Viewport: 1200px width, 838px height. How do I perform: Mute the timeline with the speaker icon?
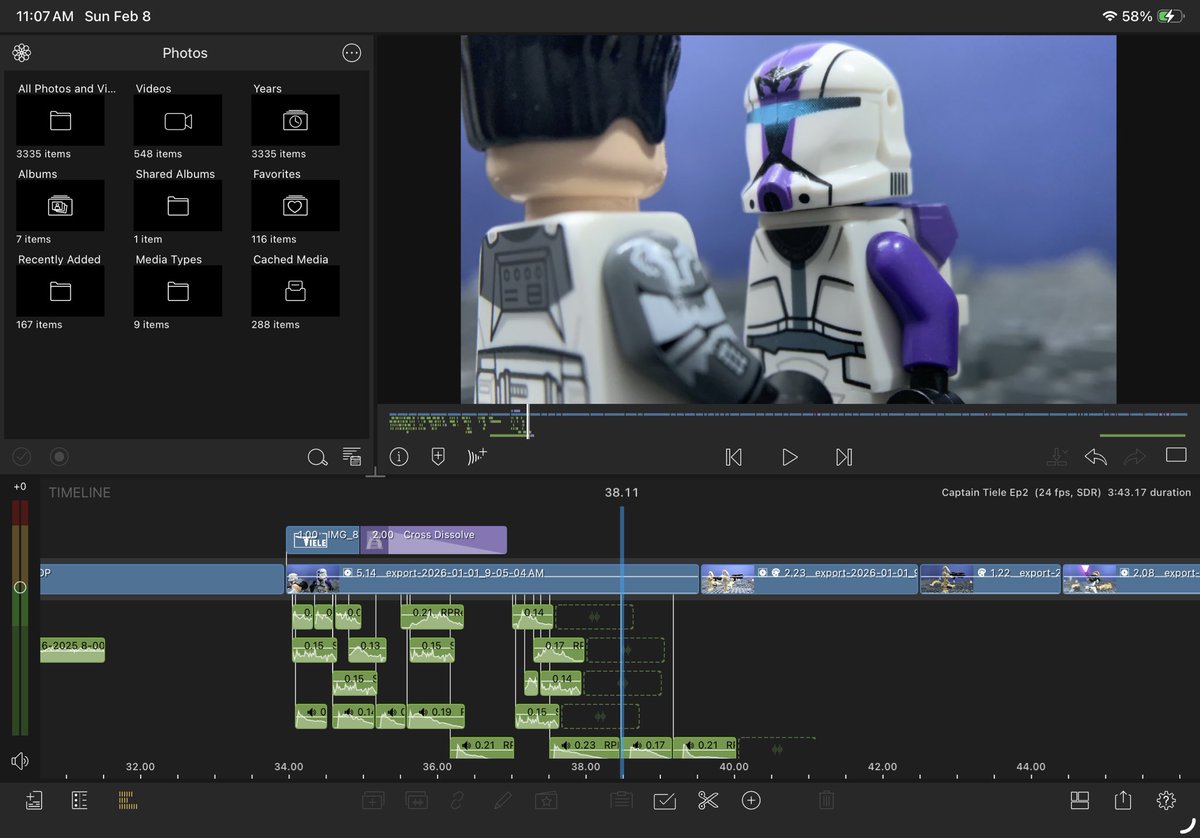[x=20, y=761]
